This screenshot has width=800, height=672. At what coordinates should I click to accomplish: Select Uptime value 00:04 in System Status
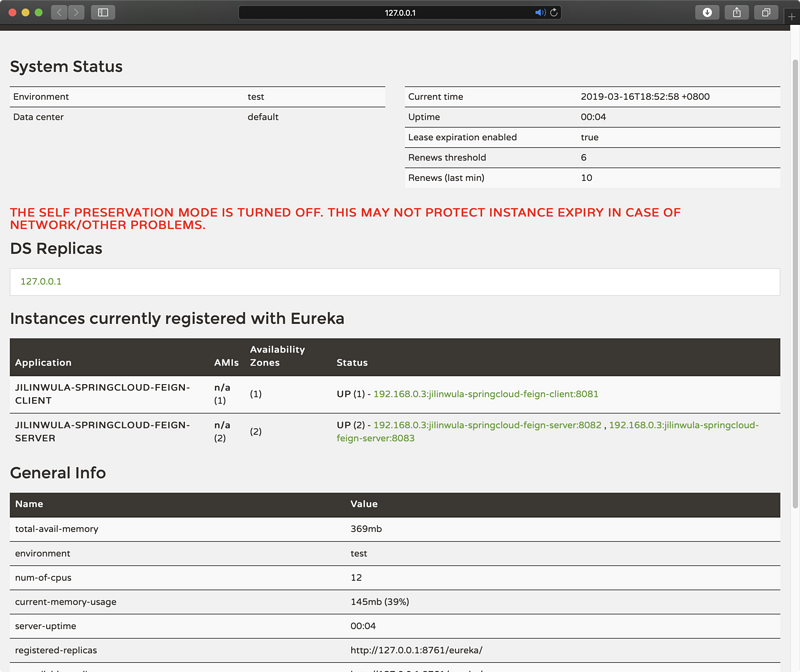(593, 117)
